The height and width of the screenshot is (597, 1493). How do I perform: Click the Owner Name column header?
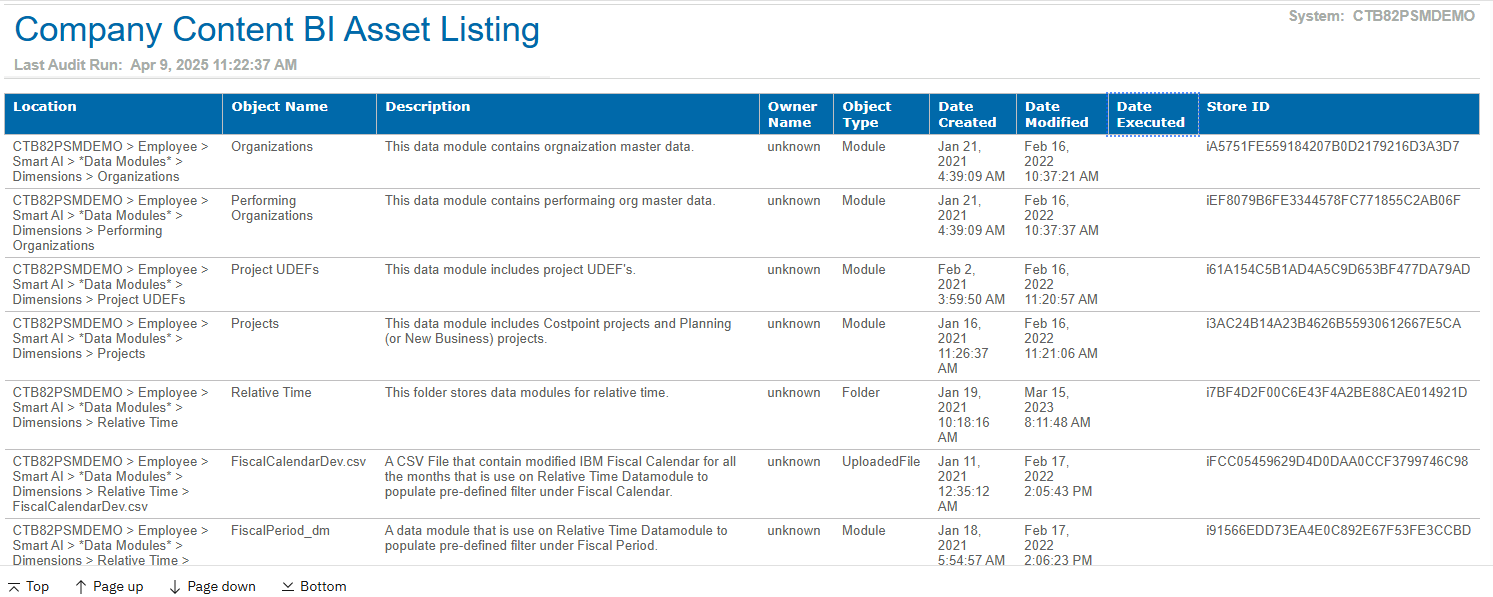[x=792, y=114]
